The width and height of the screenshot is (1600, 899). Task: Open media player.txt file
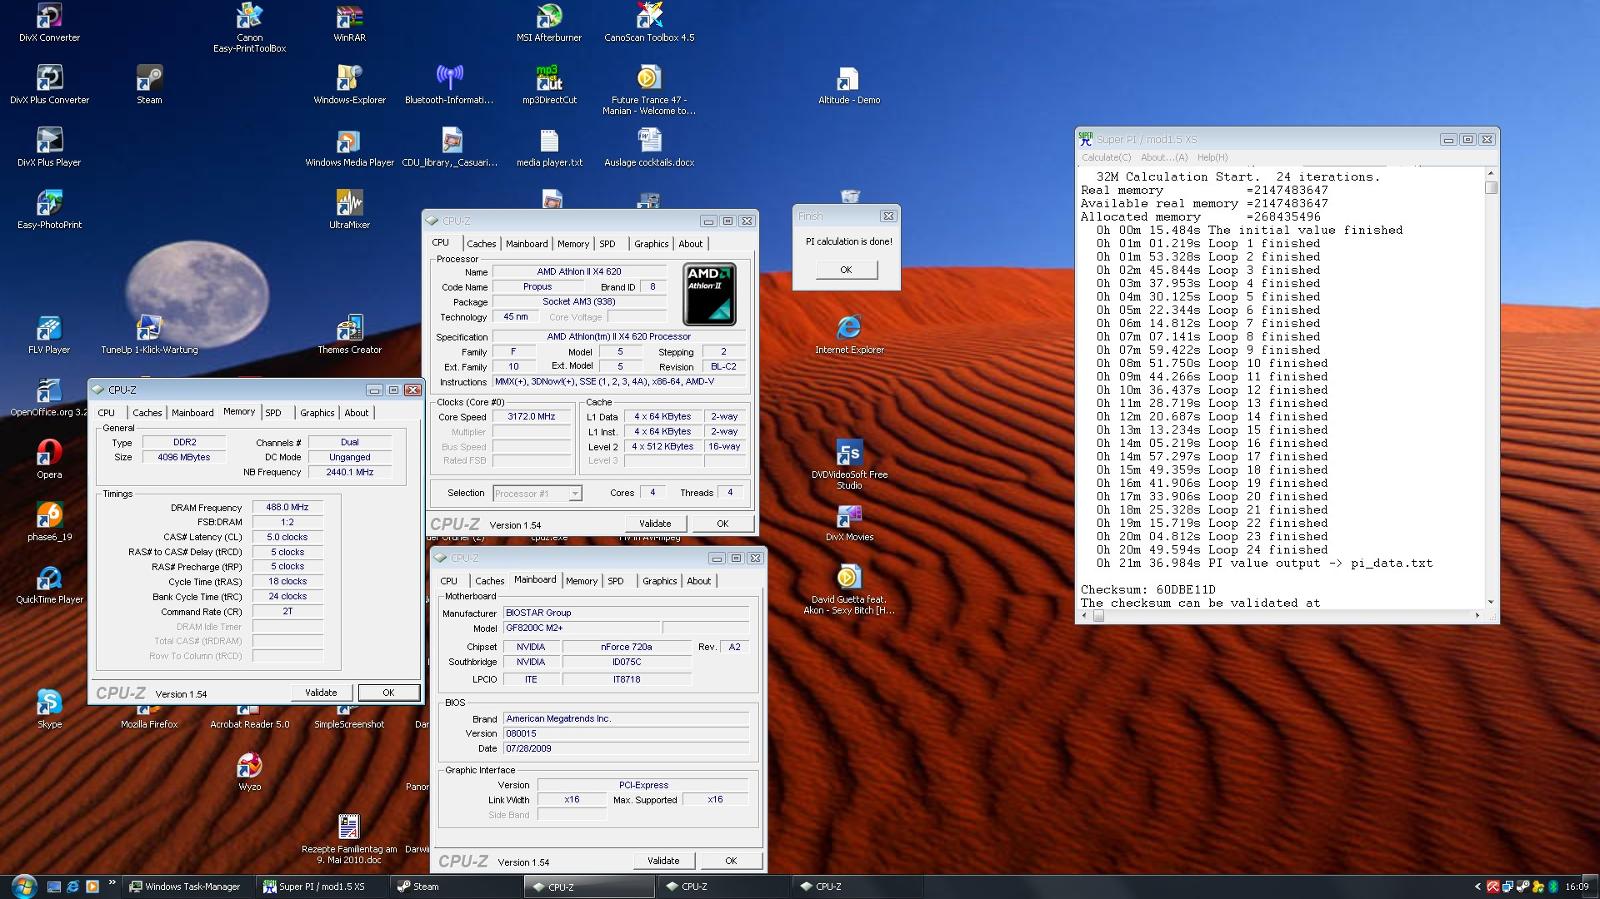pos(549,146)
